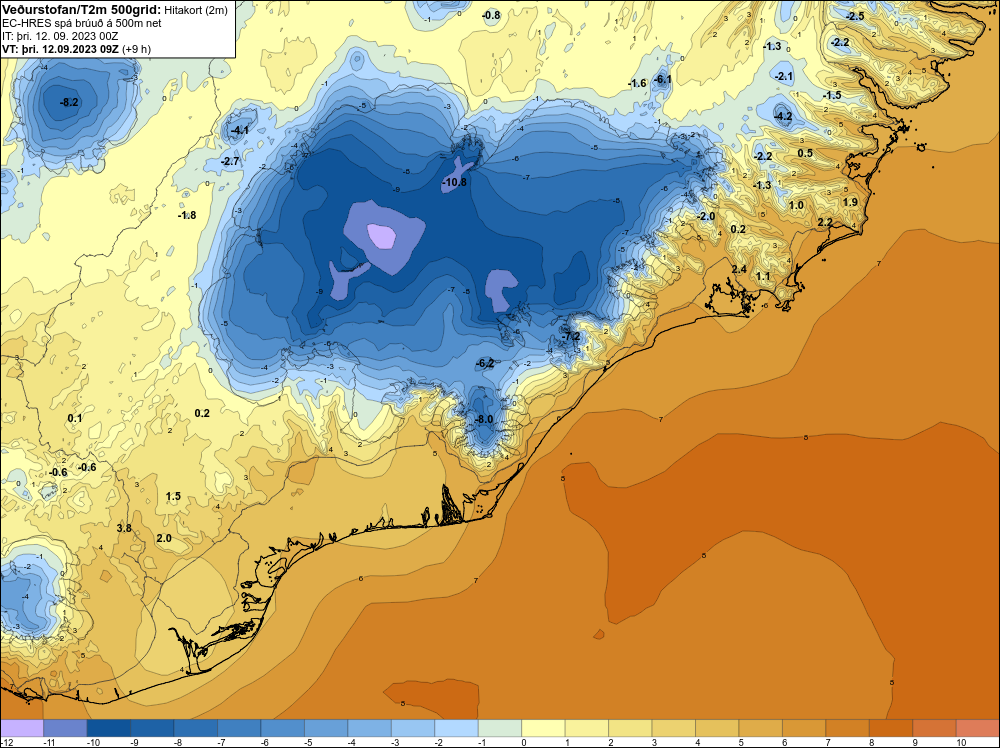Viewport: 1000px width, 748px height.
Task: Select the -6.2 temperature label
Action: 485,363
